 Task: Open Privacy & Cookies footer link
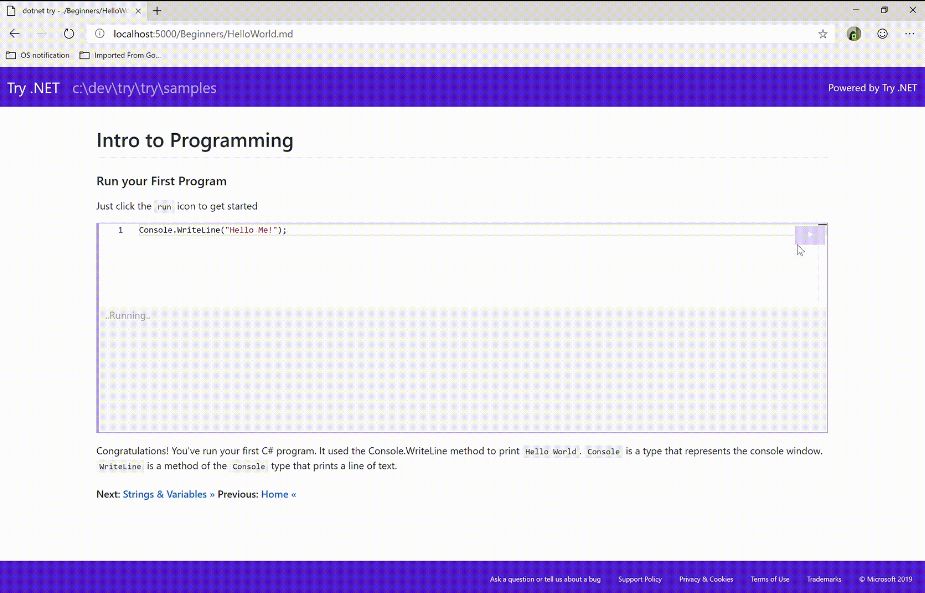pos(706,579)
